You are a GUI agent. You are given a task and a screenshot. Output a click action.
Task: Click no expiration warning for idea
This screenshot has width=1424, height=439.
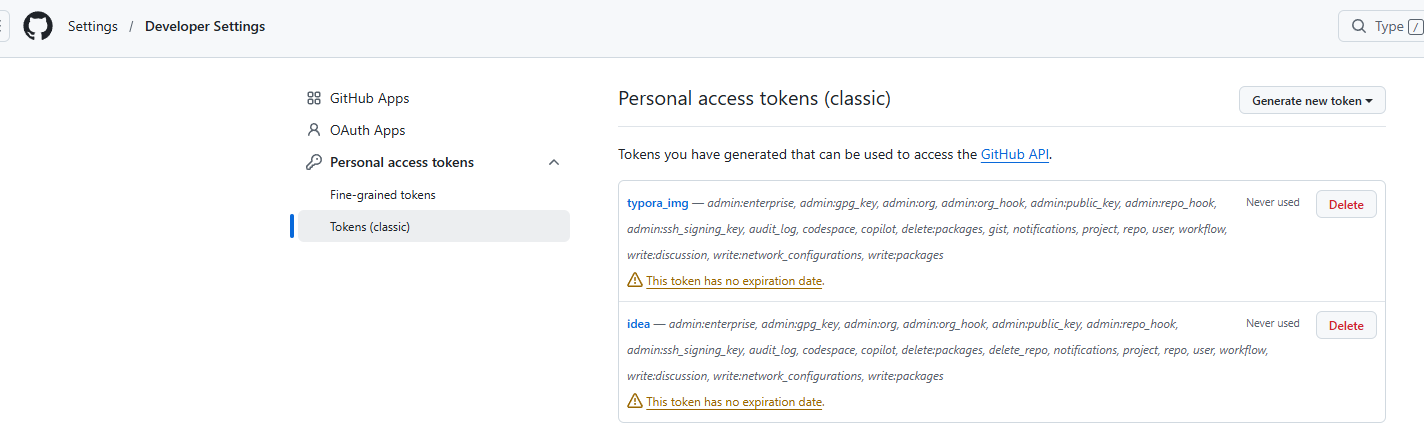[x=735, y=402]
